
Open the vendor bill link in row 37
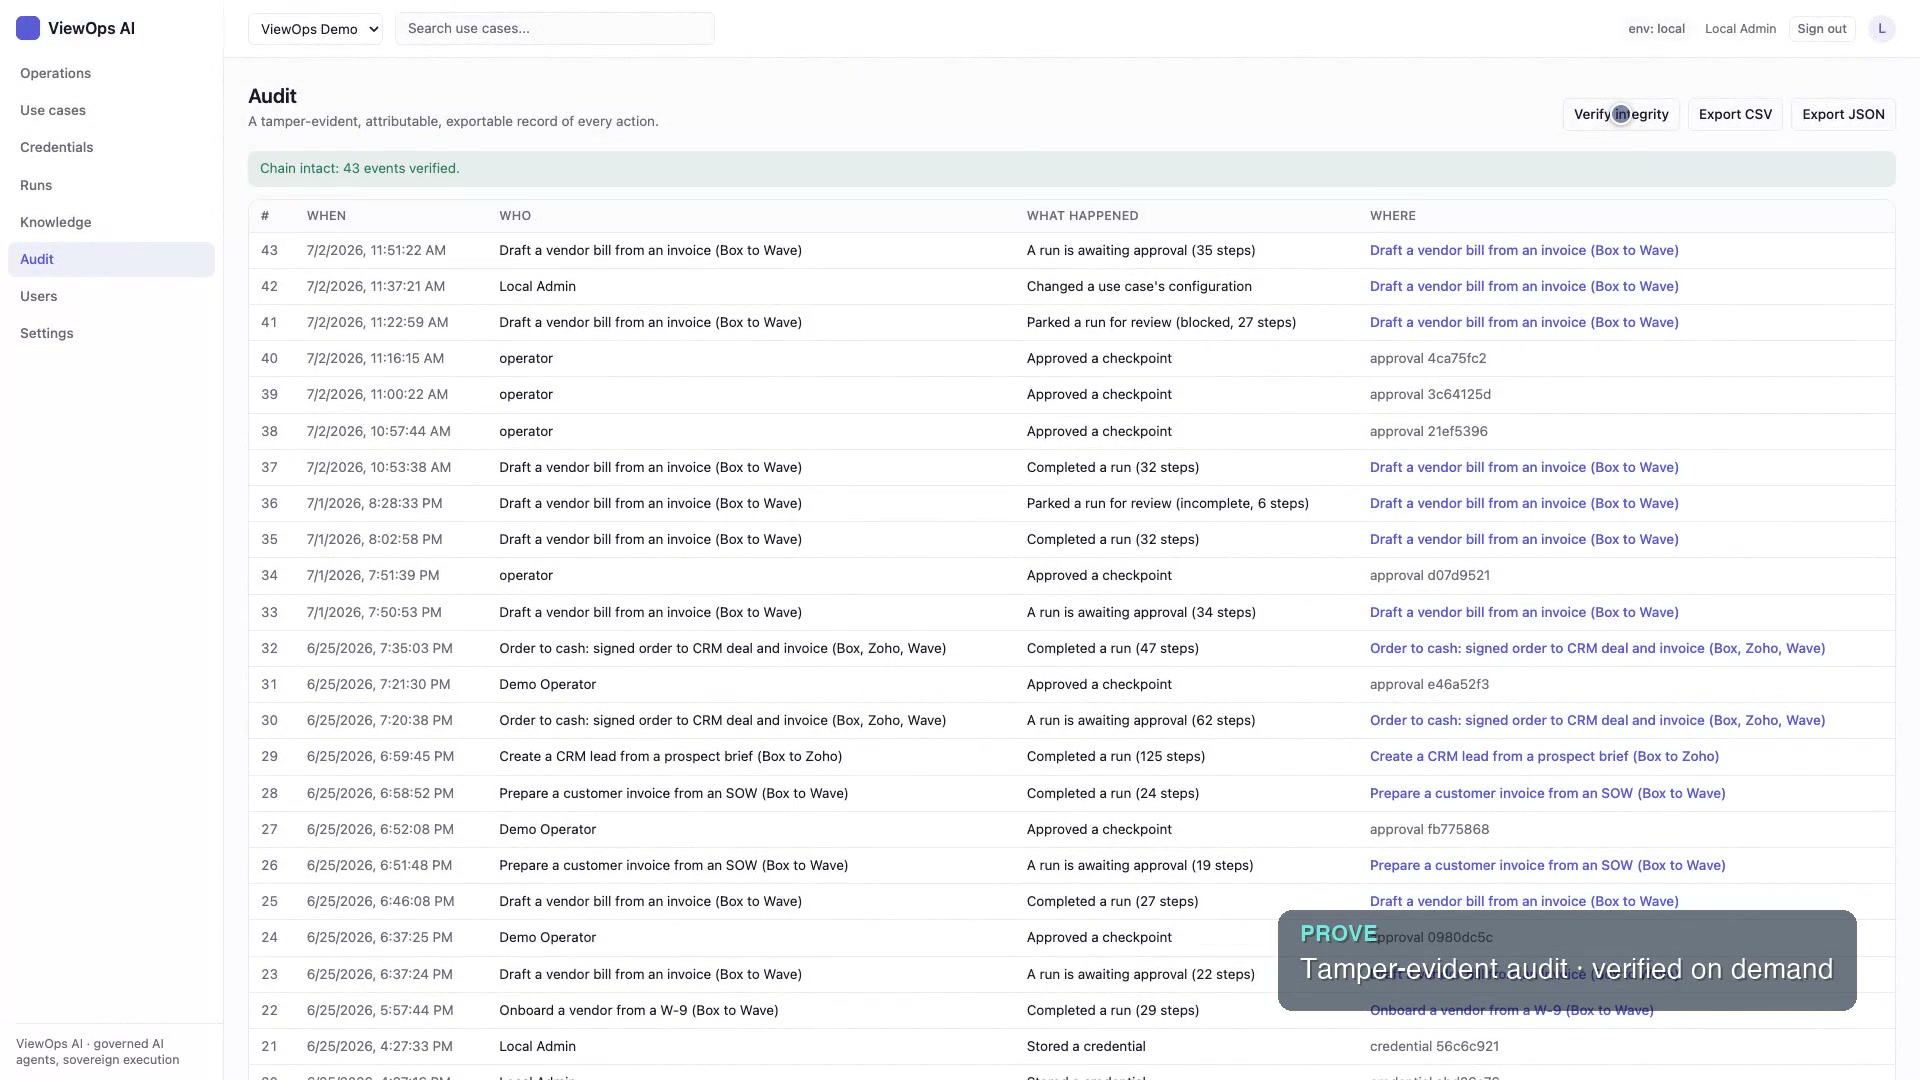(1524, 467)
